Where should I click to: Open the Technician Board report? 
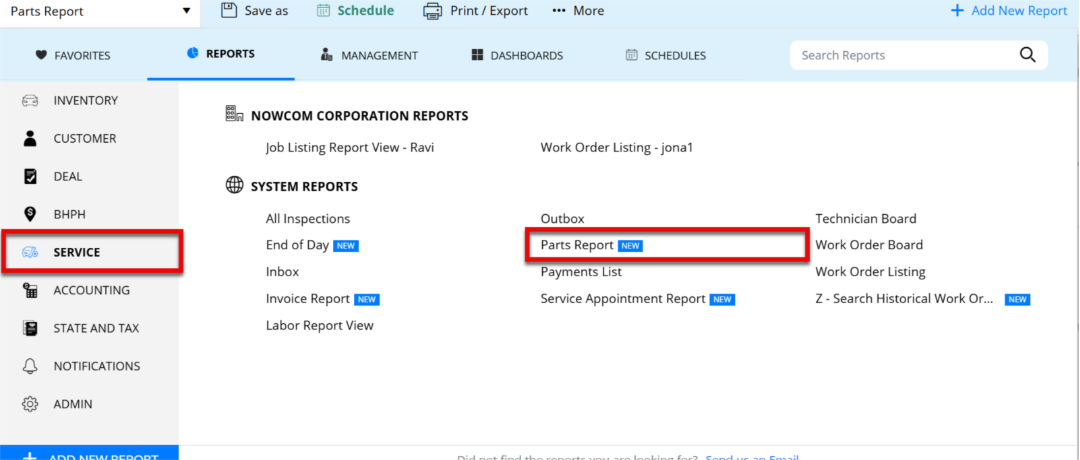tap(866, 219)
